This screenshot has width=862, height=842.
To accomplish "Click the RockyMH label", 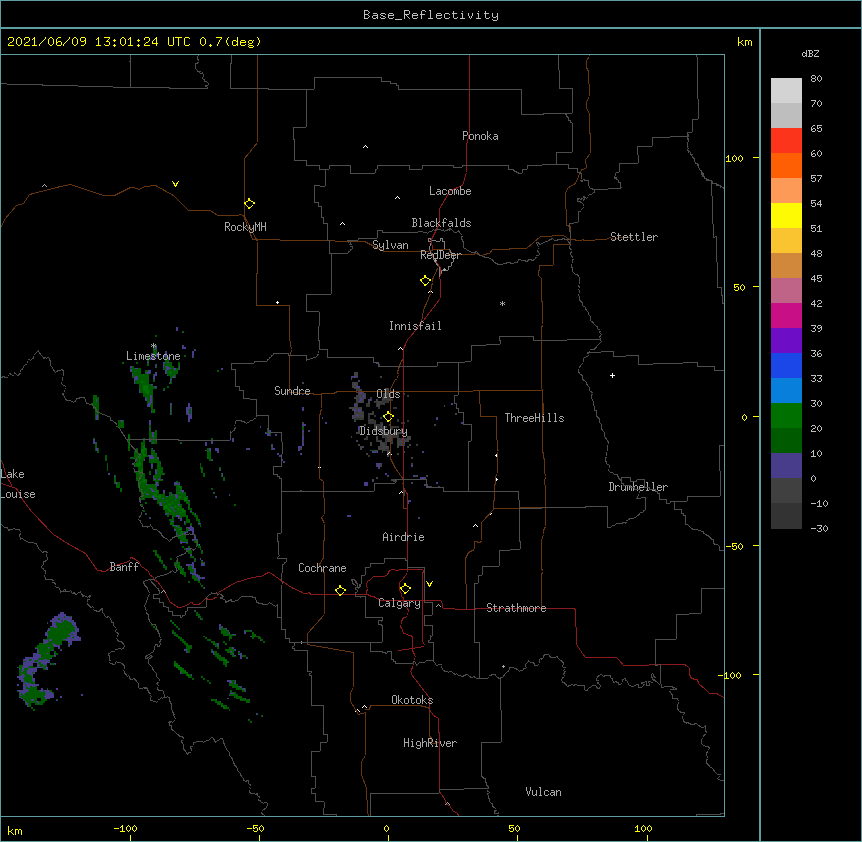I will click(x=245, y=227).
